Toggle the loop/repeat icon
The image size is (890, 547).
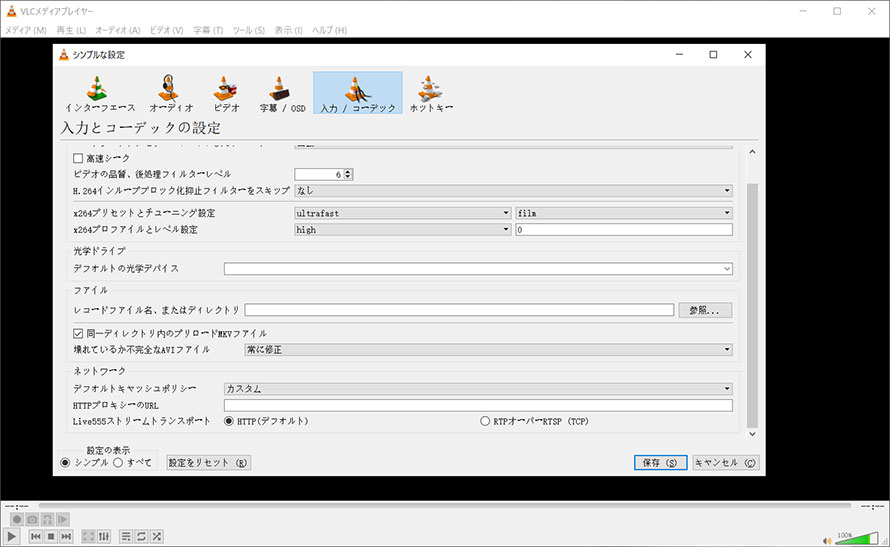[141, 536]
